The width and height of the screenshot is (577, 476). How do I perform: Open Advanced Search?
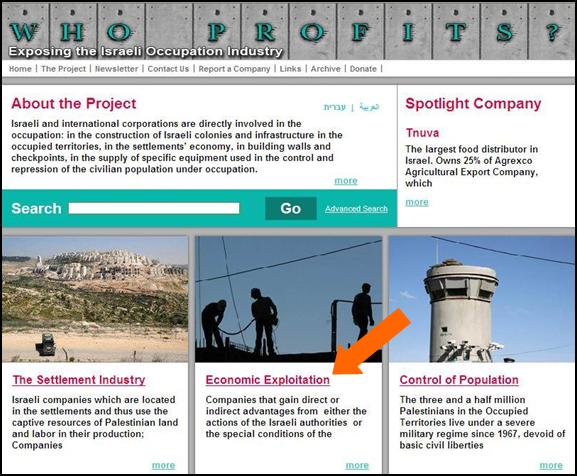(356, 209)
